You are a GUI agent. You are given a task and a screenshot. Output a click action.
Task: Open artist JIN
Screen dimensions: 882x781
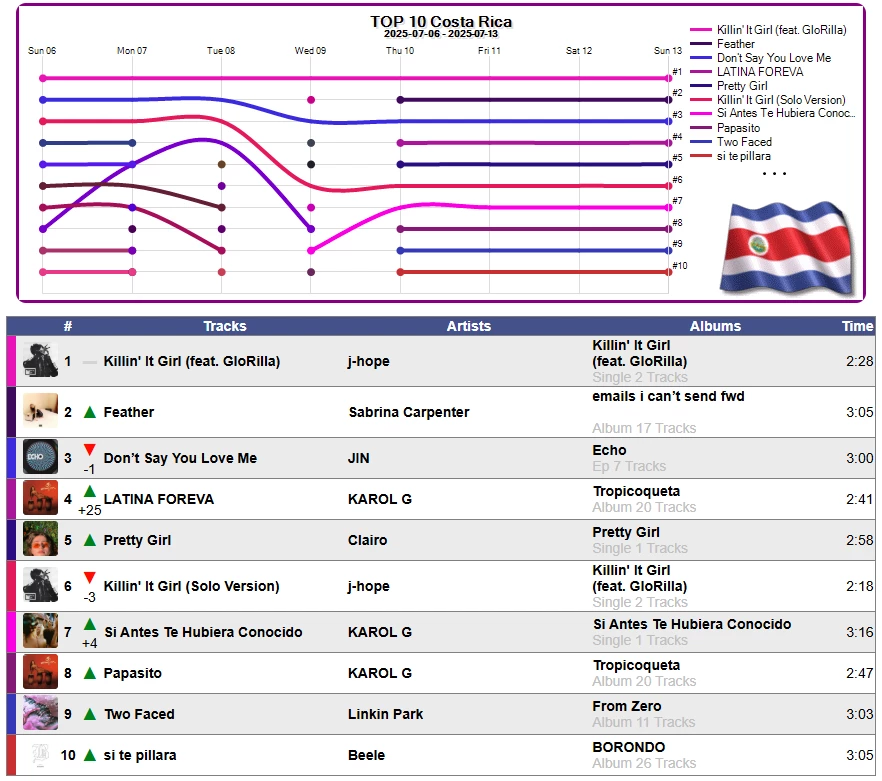click(x=358, y=458)
